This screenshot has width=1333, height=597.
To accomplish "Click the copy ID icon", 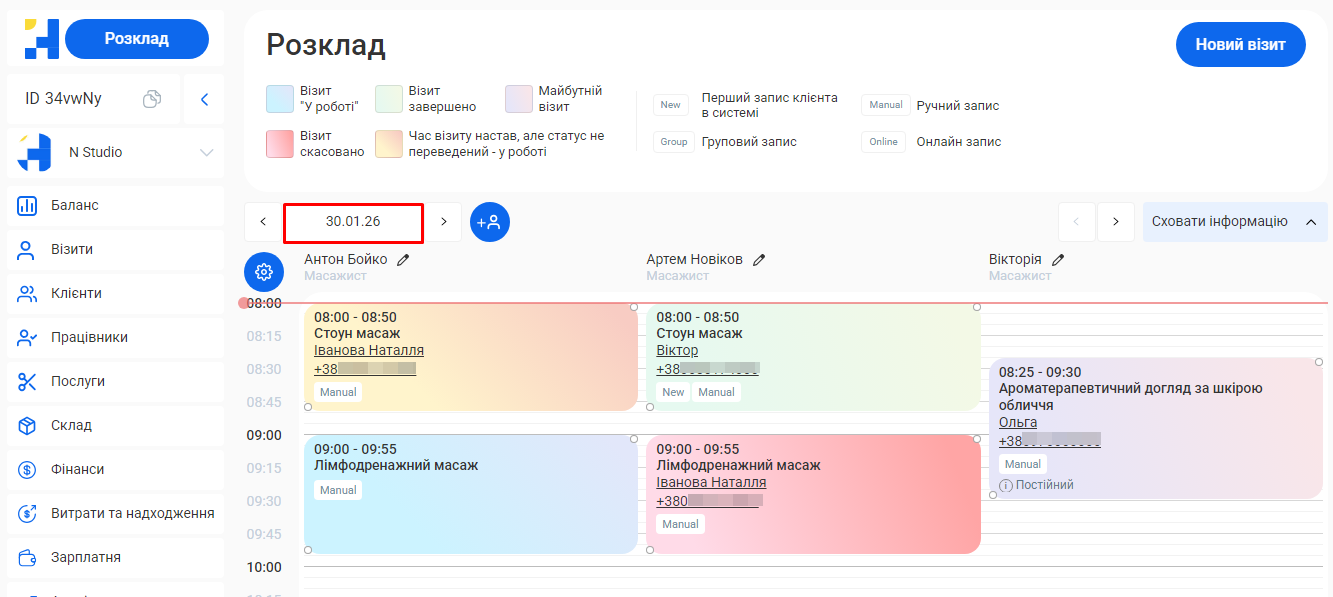I will click(152, 99).
